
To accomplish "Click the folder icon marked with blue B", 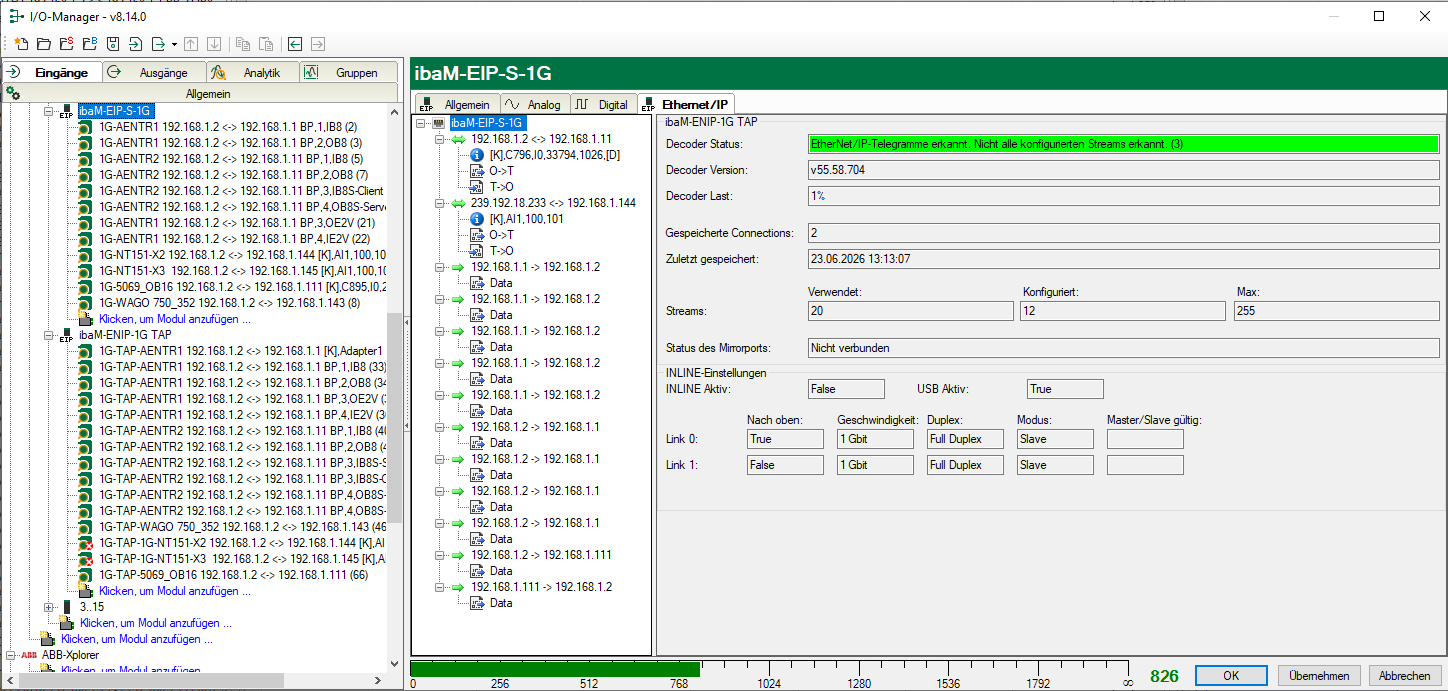I will click(89, 44).
